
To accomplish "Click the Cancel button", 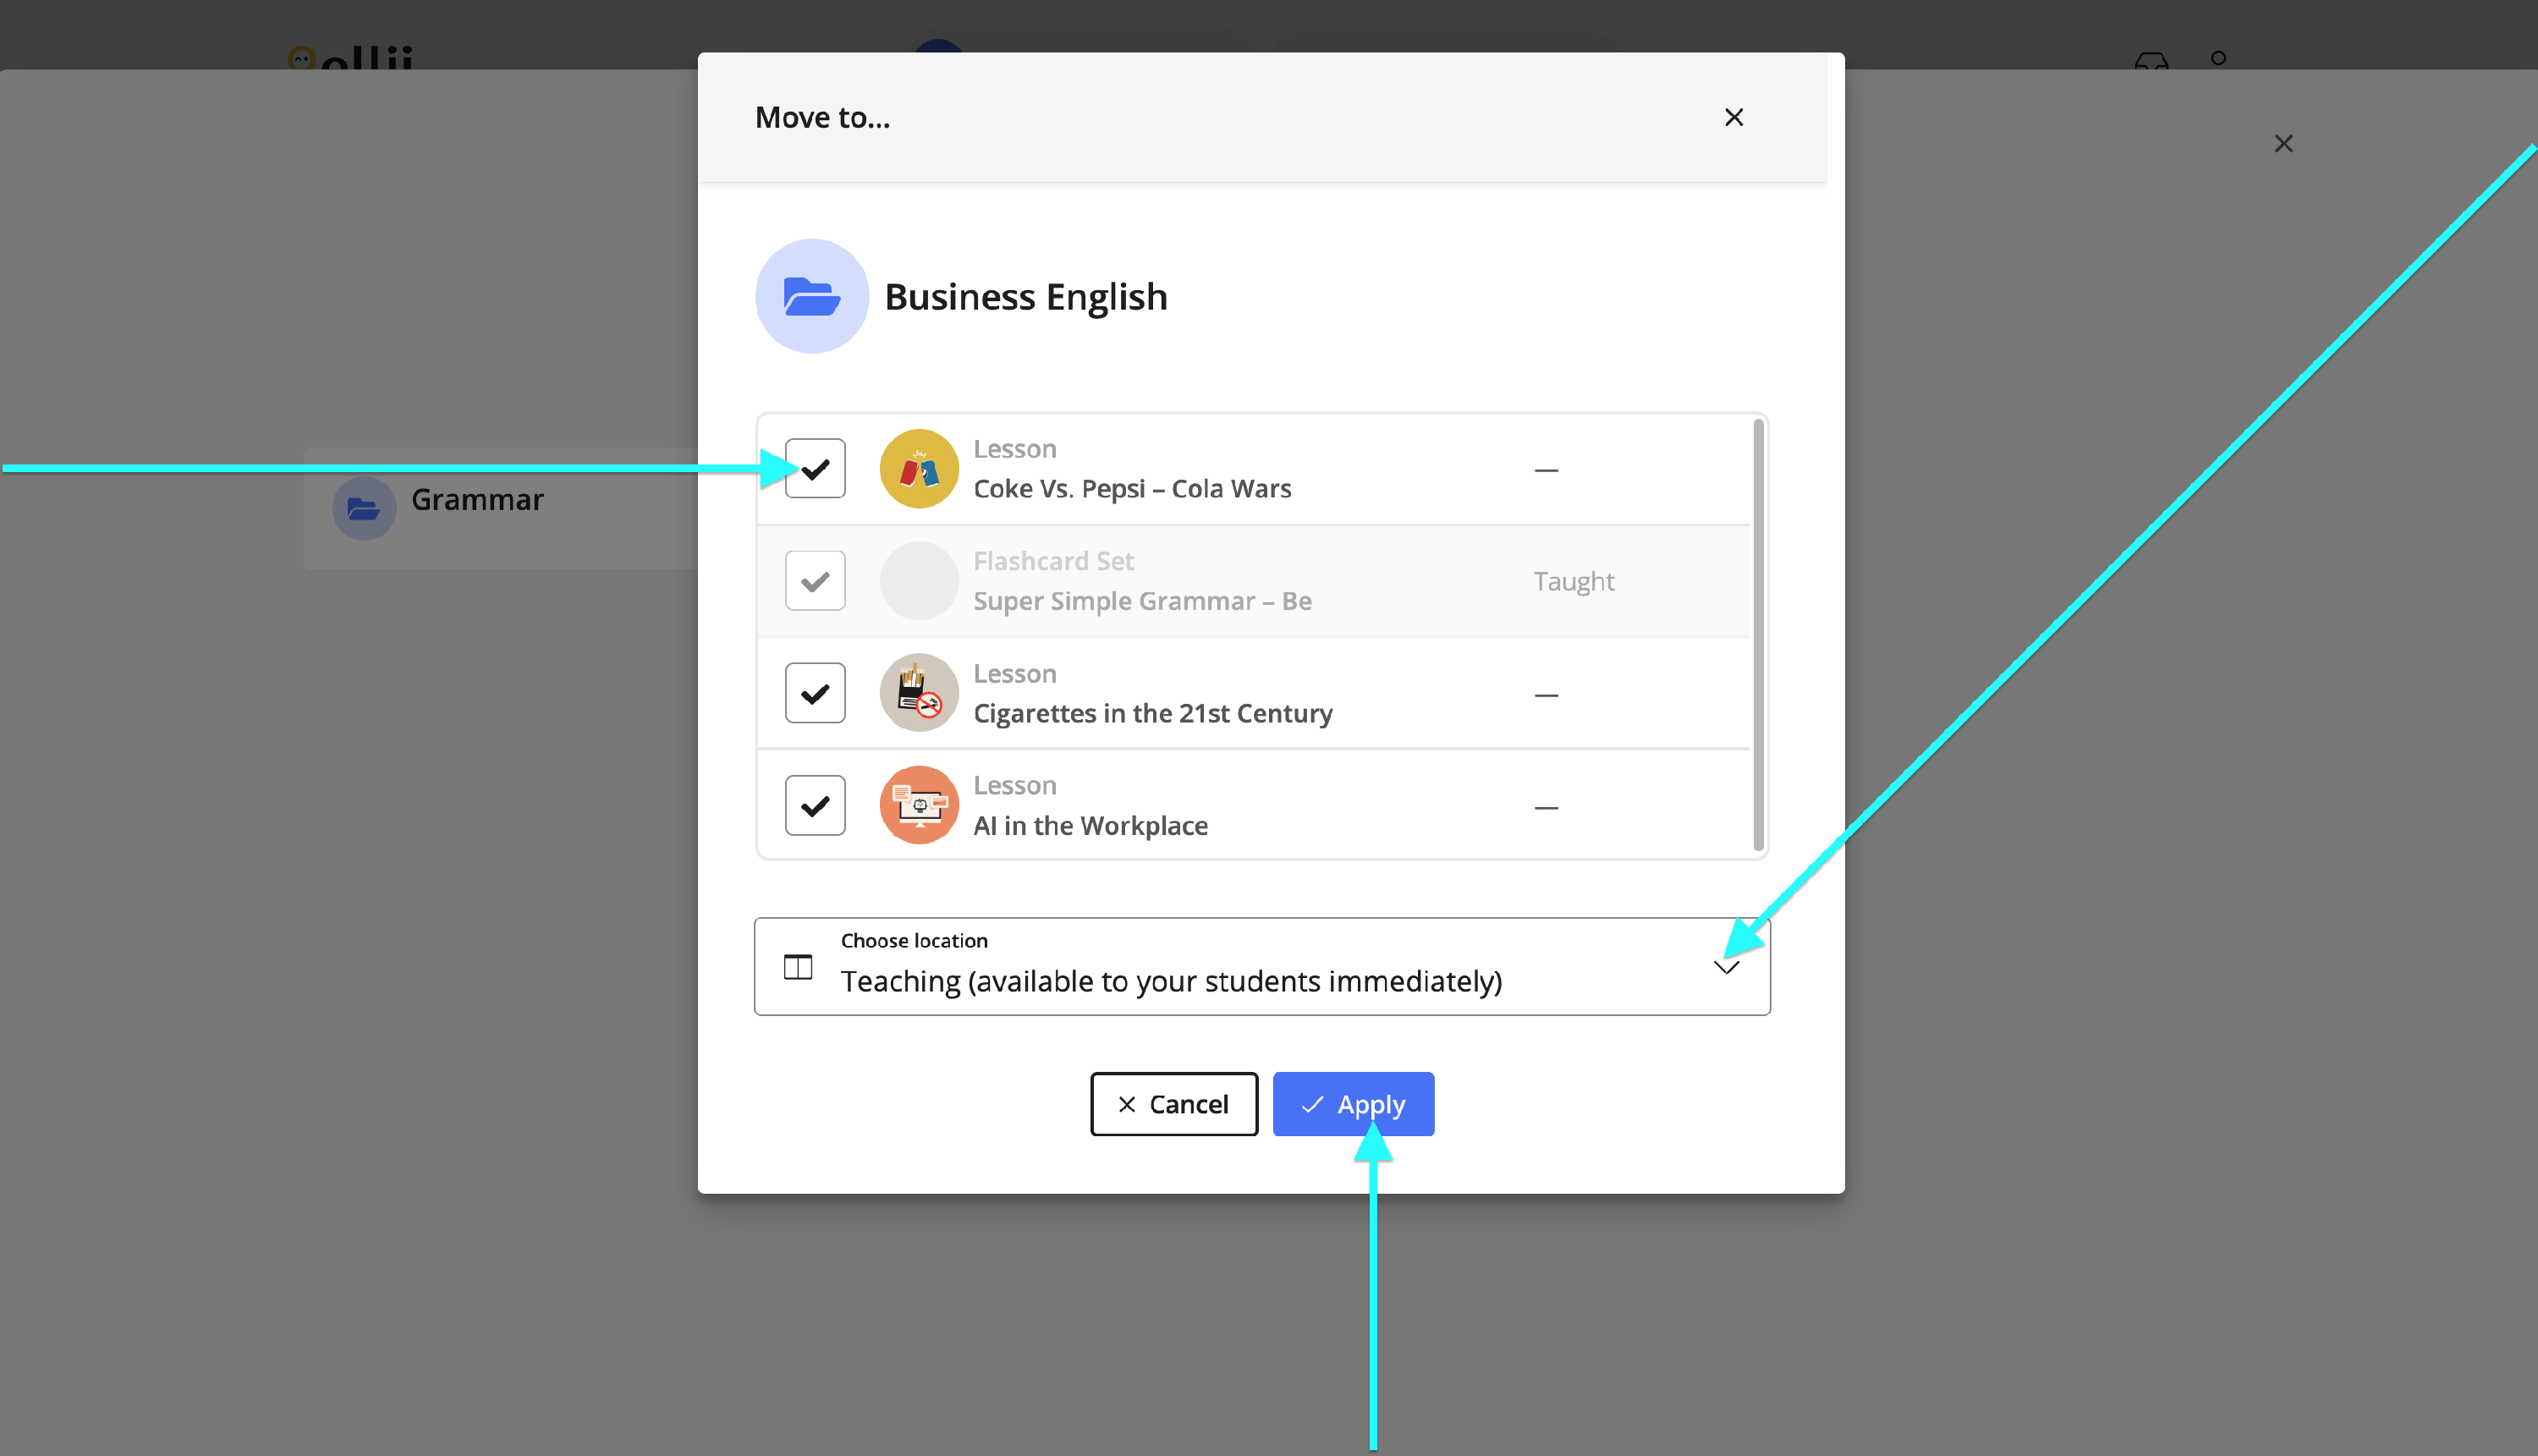I will coord(1173,1104).
